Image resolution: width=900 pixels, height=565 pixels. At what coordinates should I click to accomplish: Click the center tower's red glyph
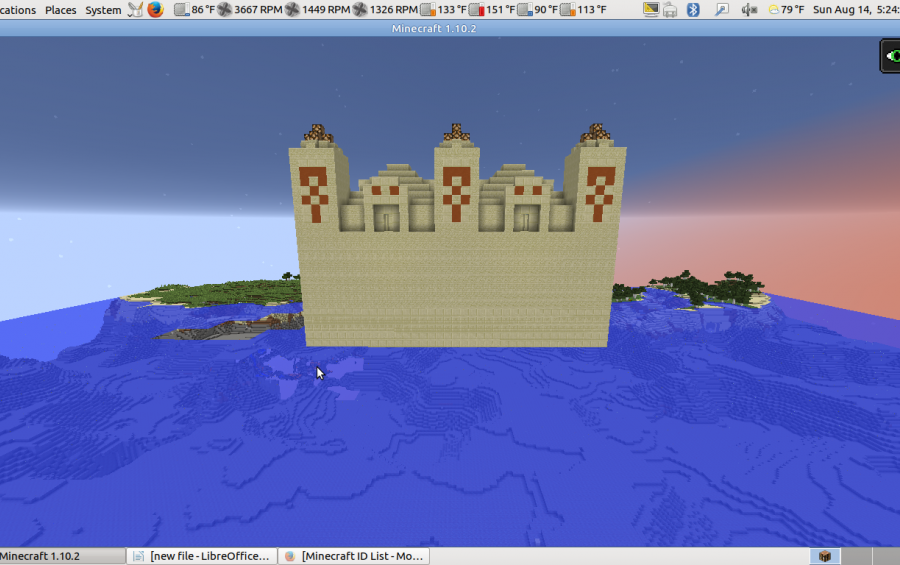[x=456, y=194]
